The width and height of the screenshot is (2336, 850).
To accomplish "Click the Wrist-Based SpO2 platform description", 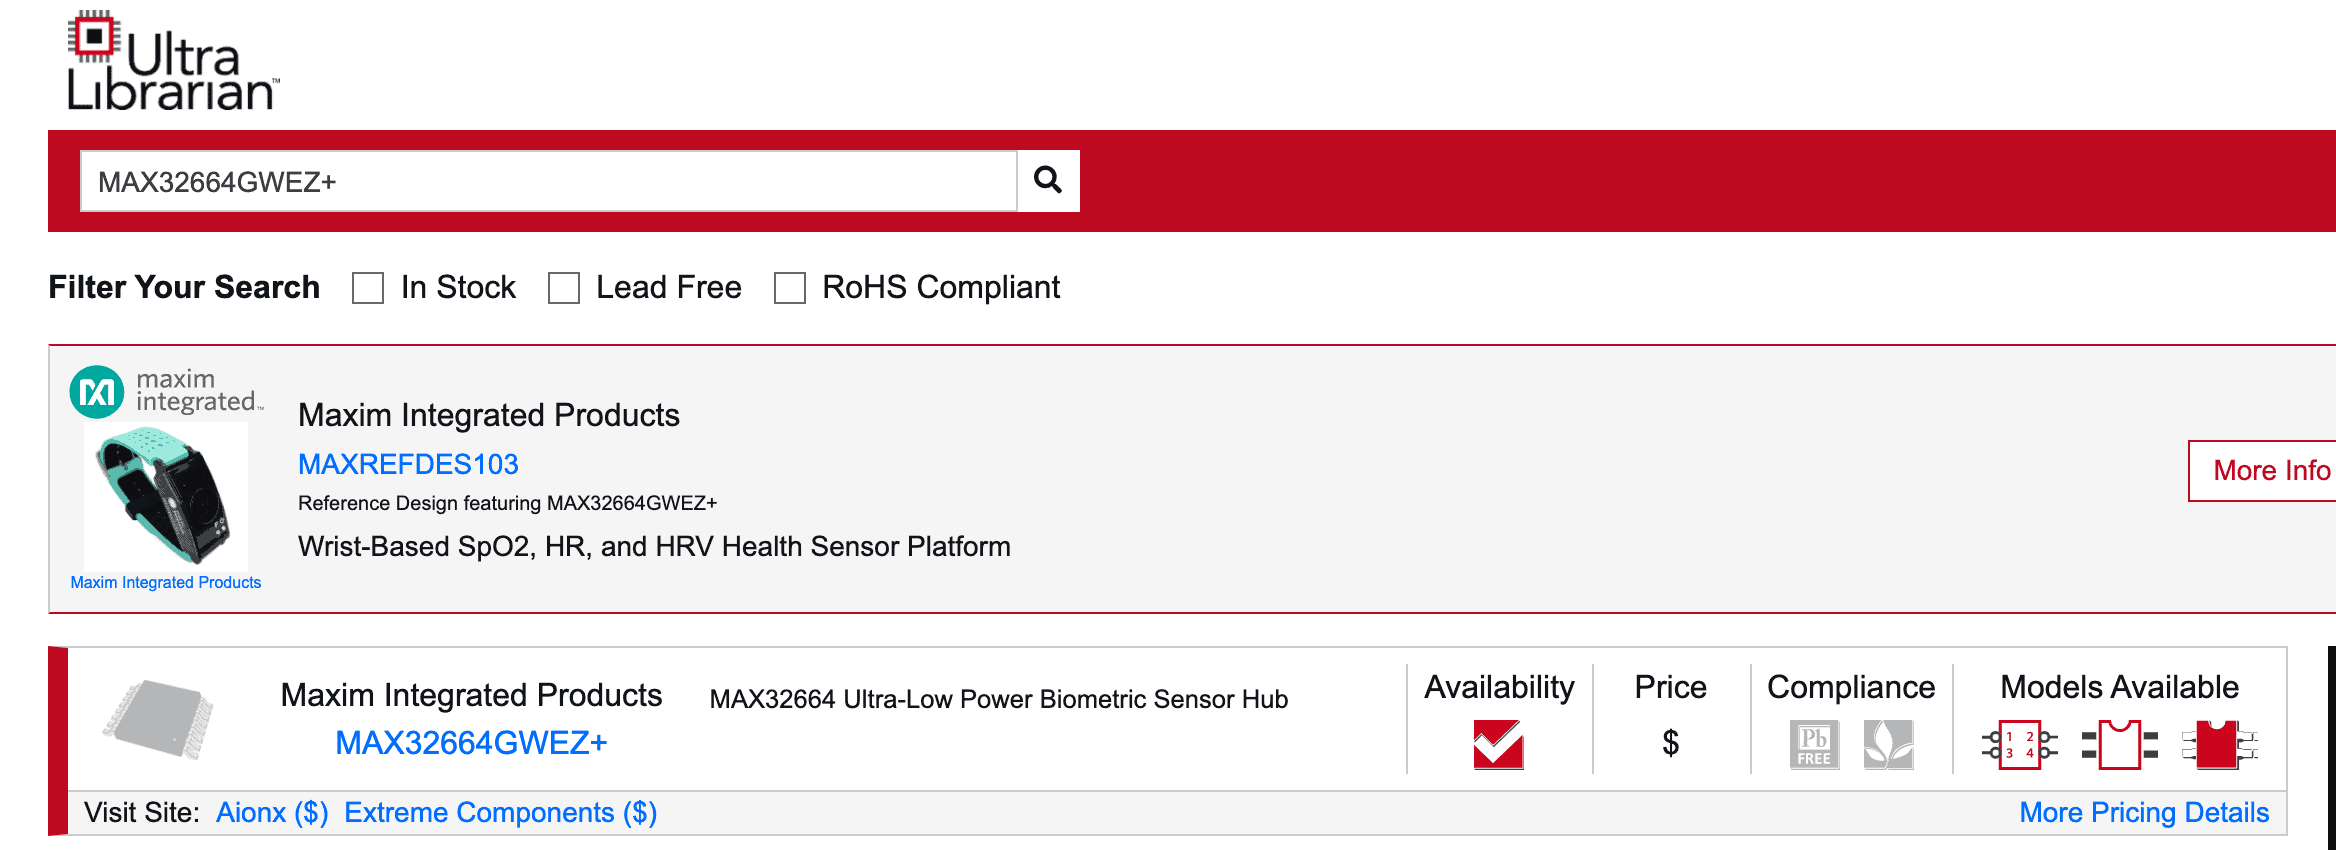I will (654, 547).
